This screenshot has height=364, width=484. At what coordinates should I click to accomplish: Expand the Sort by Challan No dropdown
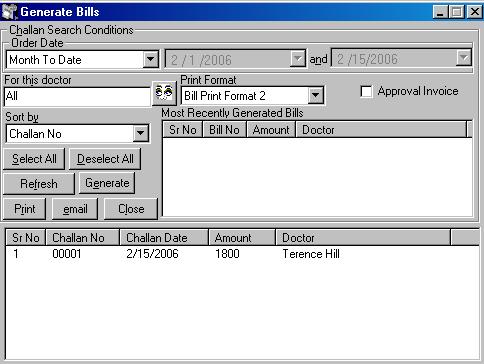(141, 133)
